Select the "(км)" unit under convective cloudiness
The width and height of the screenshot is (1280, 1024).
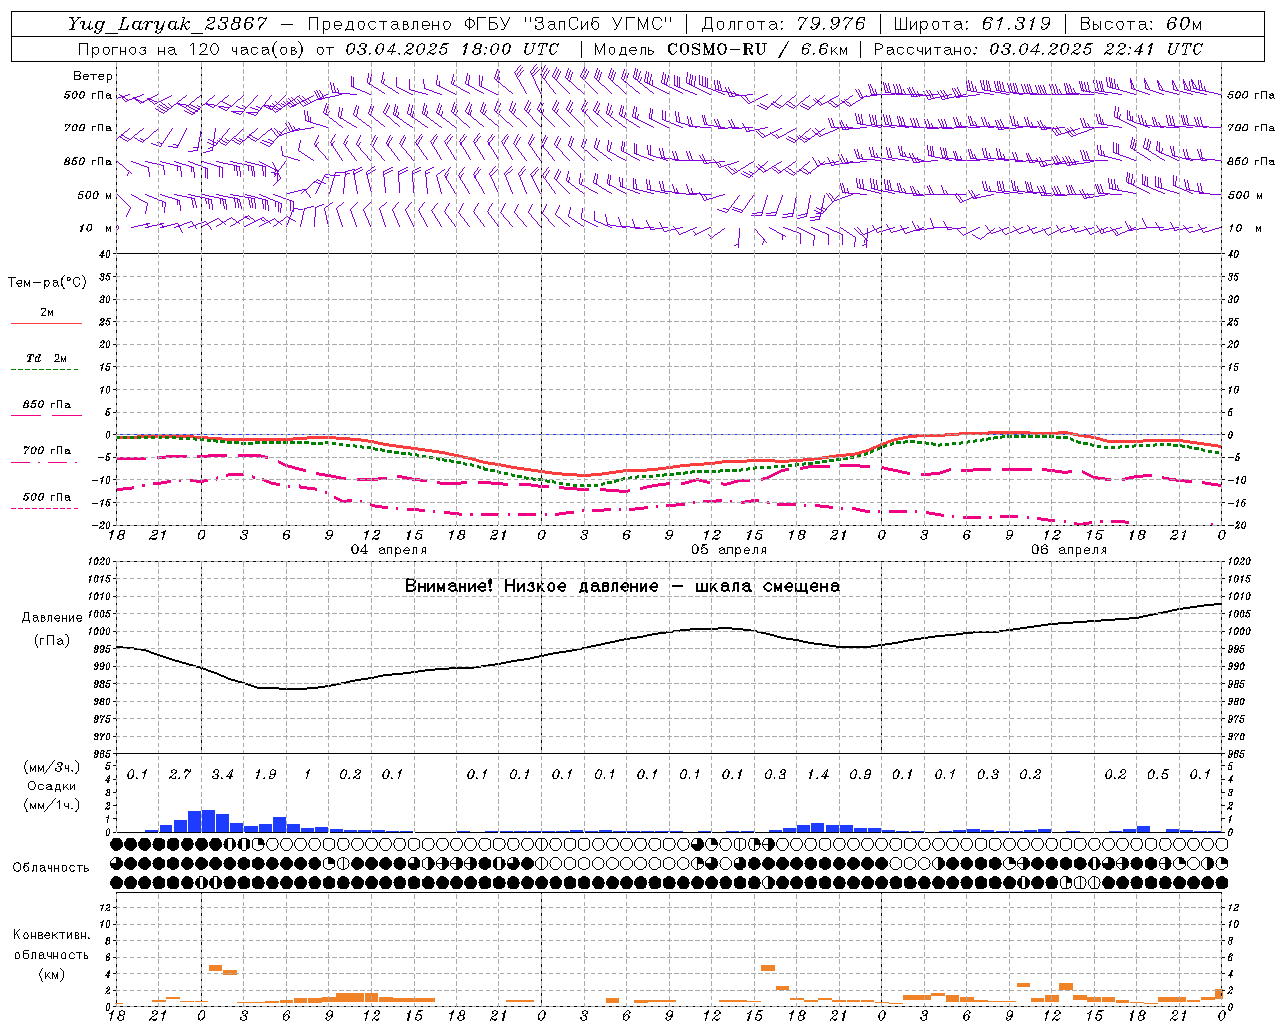51,974
